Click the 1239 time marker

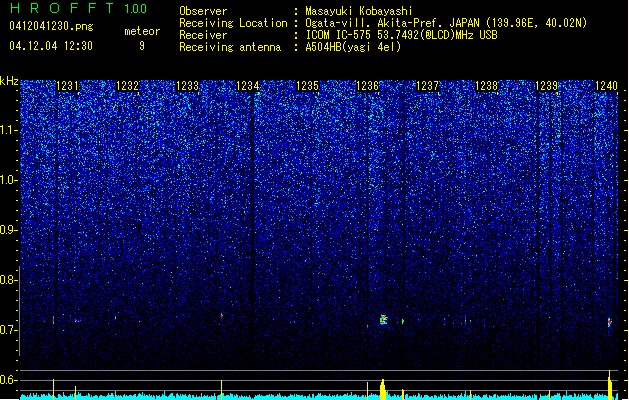[547, 86]
